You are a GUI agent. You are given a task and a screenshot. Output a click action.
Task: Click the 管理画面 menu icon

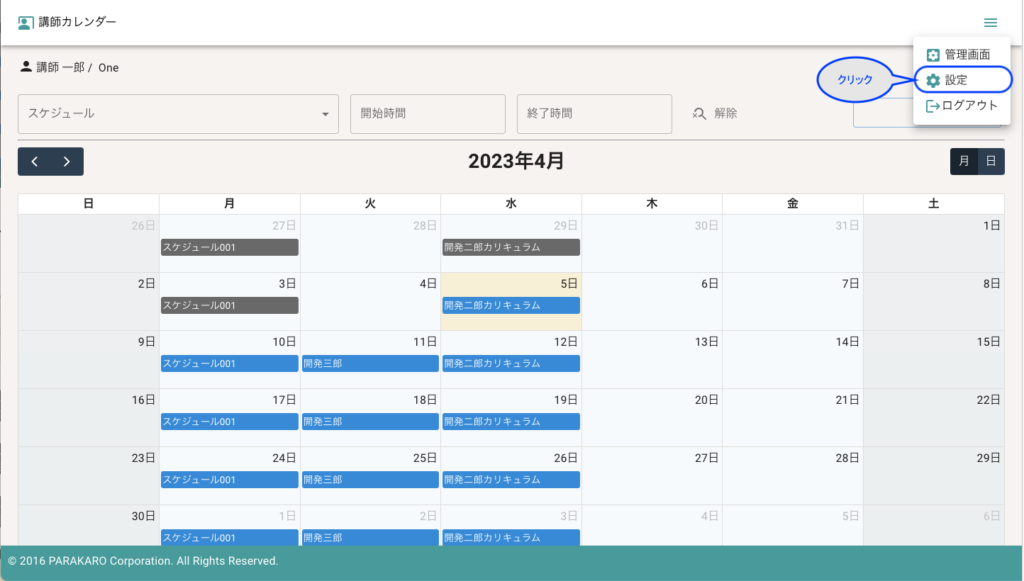point(933,55)
